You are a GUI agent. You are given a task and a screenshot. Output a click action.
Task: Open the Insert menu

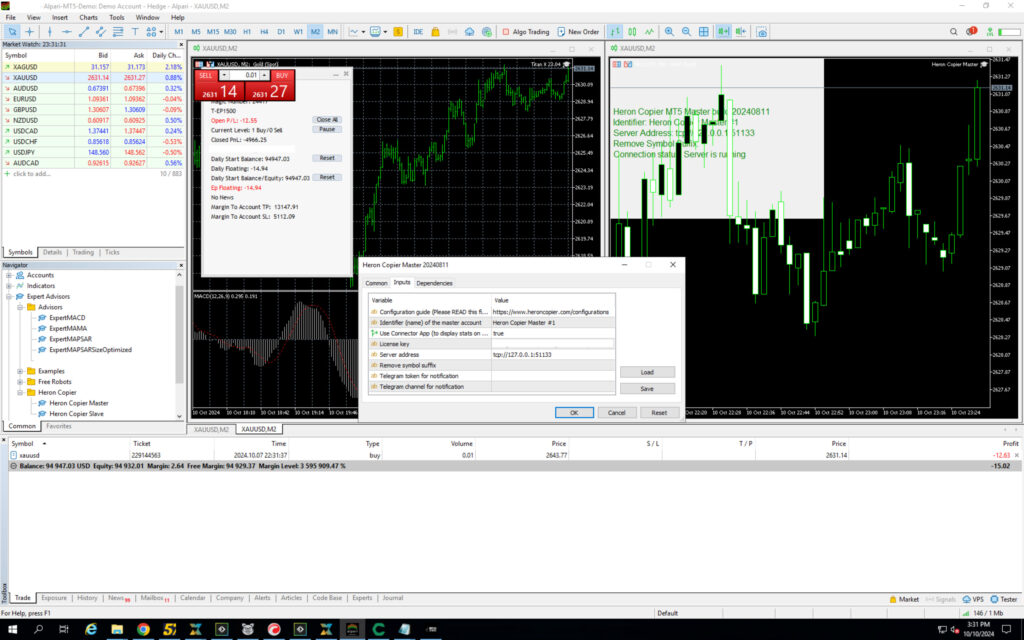coord(59,18)
